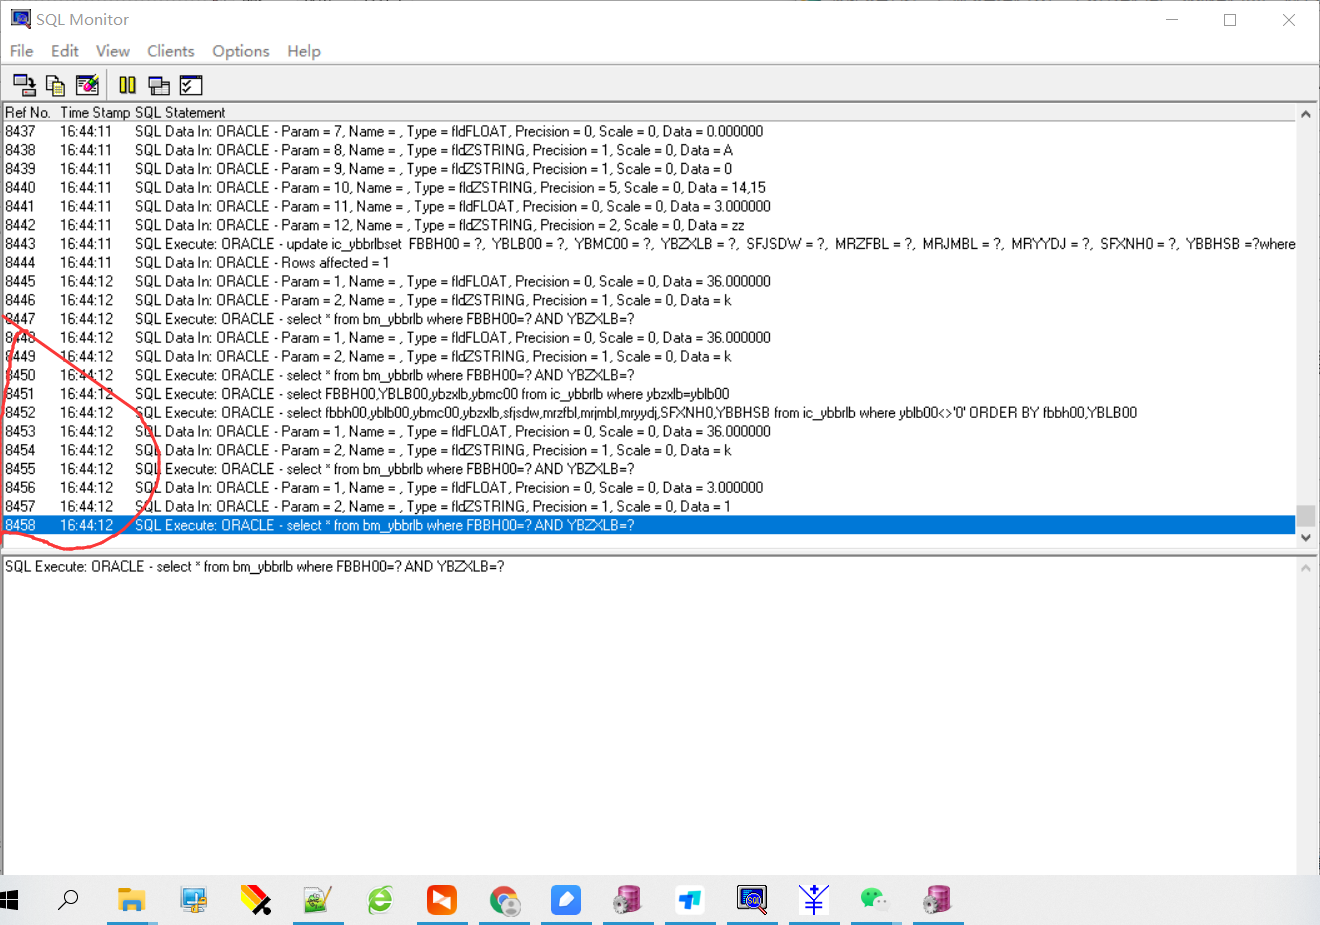Open WeChat from the taskbar
The height and width of the screenshot is (925, 1320).
(875, 900)
